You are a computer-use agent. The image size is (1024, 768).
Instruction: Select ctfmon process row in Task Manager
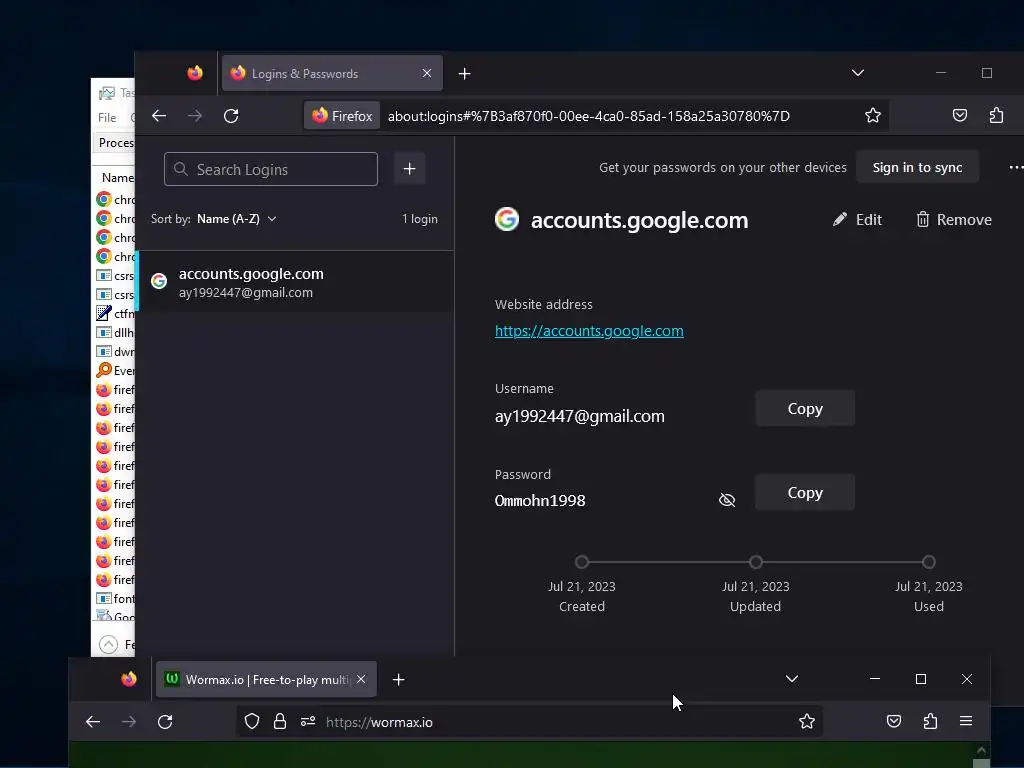(x=115, y=313)
